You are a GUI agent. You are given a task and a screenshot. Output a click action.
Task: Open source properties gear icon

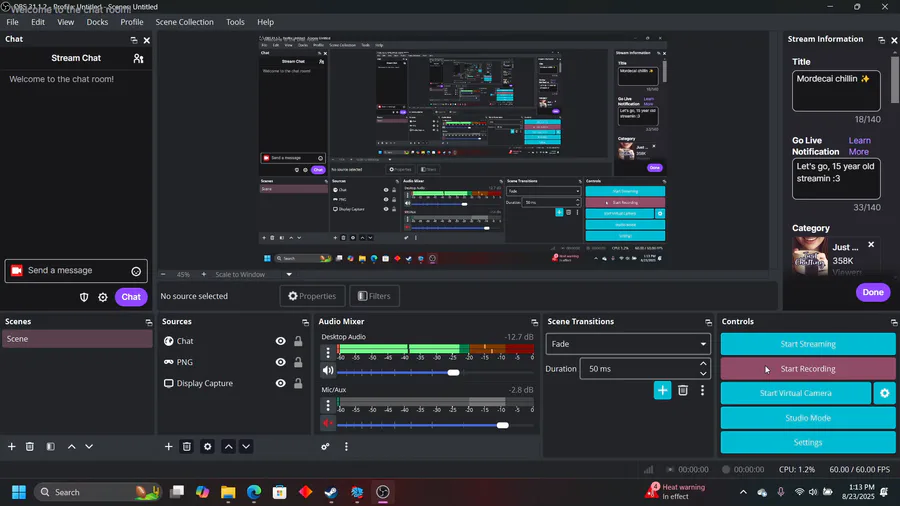point(207,446)
